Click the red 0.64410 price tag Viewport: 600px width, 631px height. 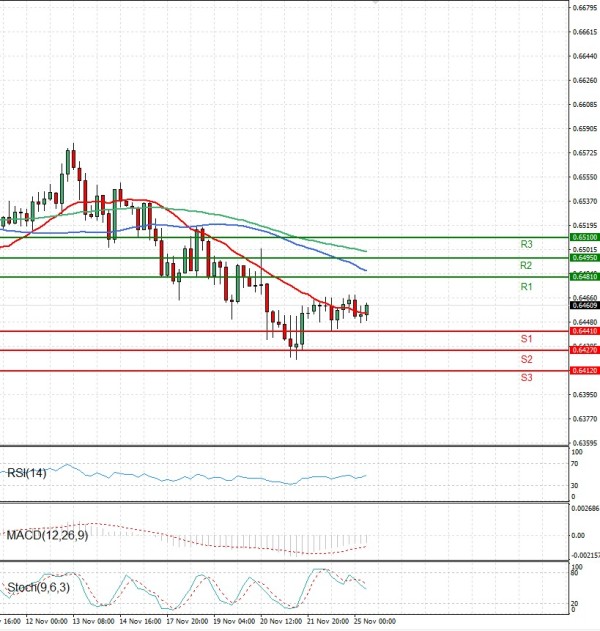(x=584, y=331)
